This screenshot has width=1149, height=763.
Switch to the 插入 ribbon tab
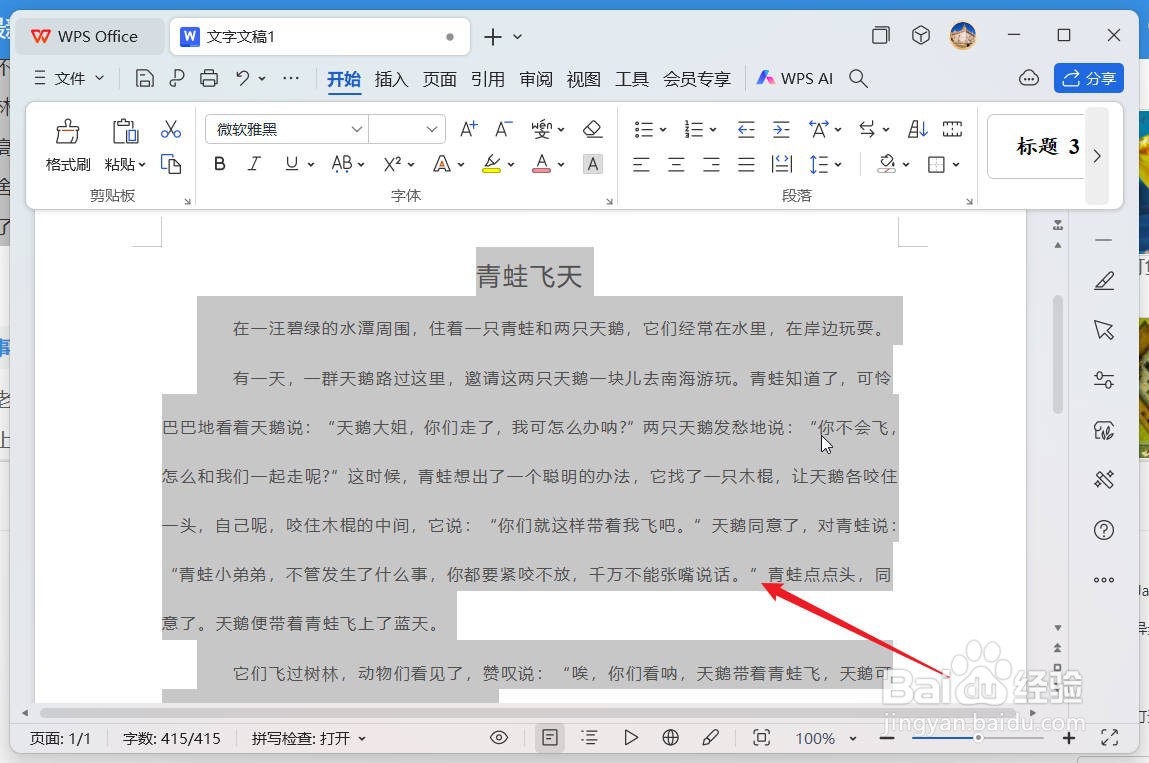(391, 79)
